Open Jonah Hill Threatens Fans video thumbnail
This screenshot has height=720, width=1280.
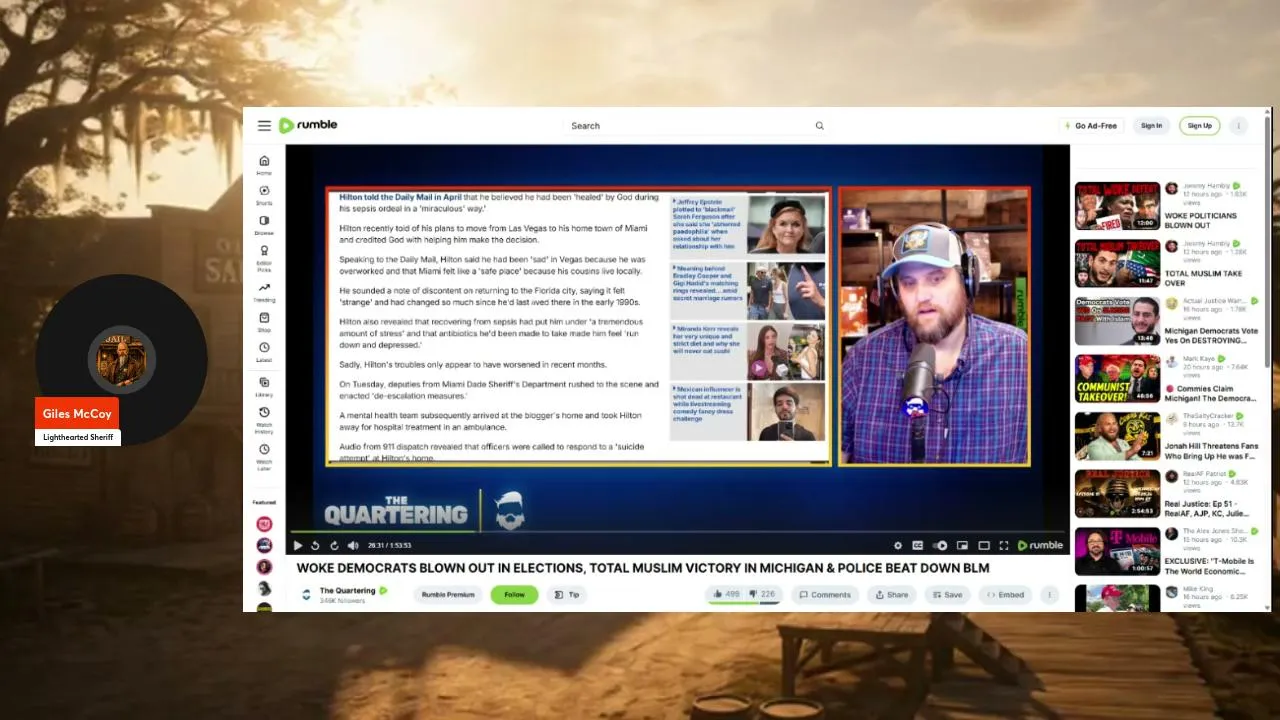[x=1117, y=436]
